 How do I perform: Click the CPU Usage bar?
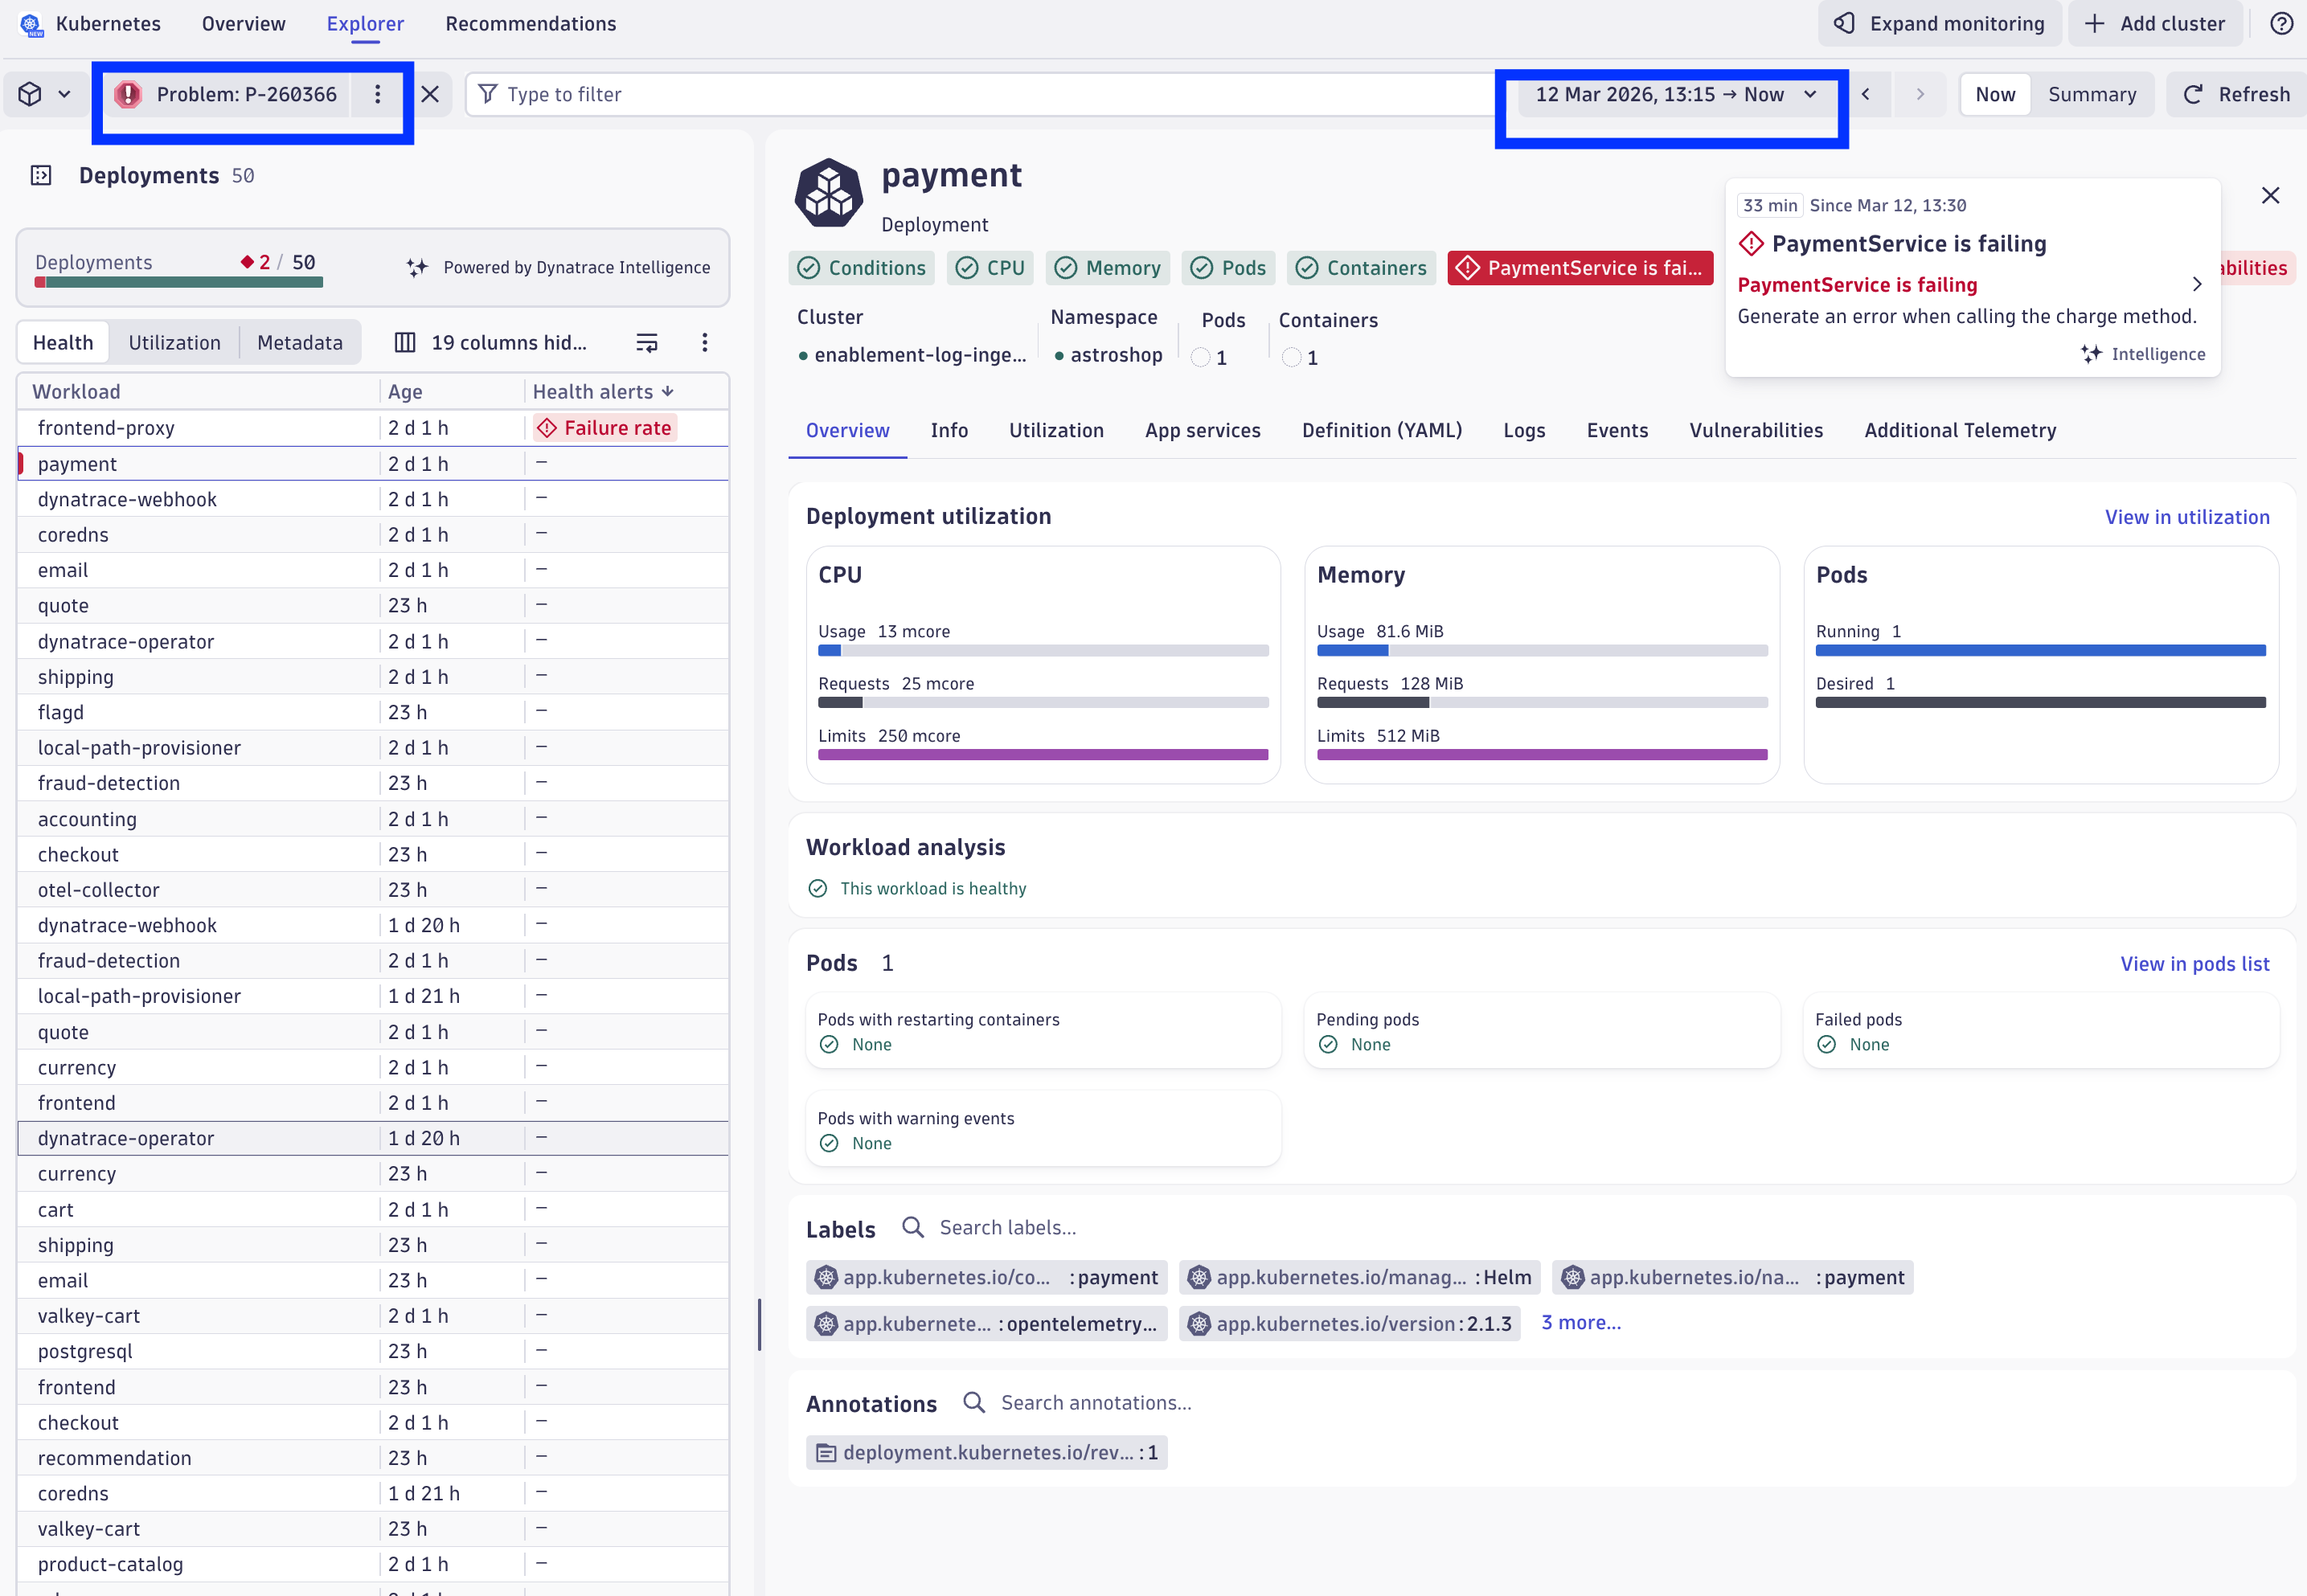(1043, 651)
